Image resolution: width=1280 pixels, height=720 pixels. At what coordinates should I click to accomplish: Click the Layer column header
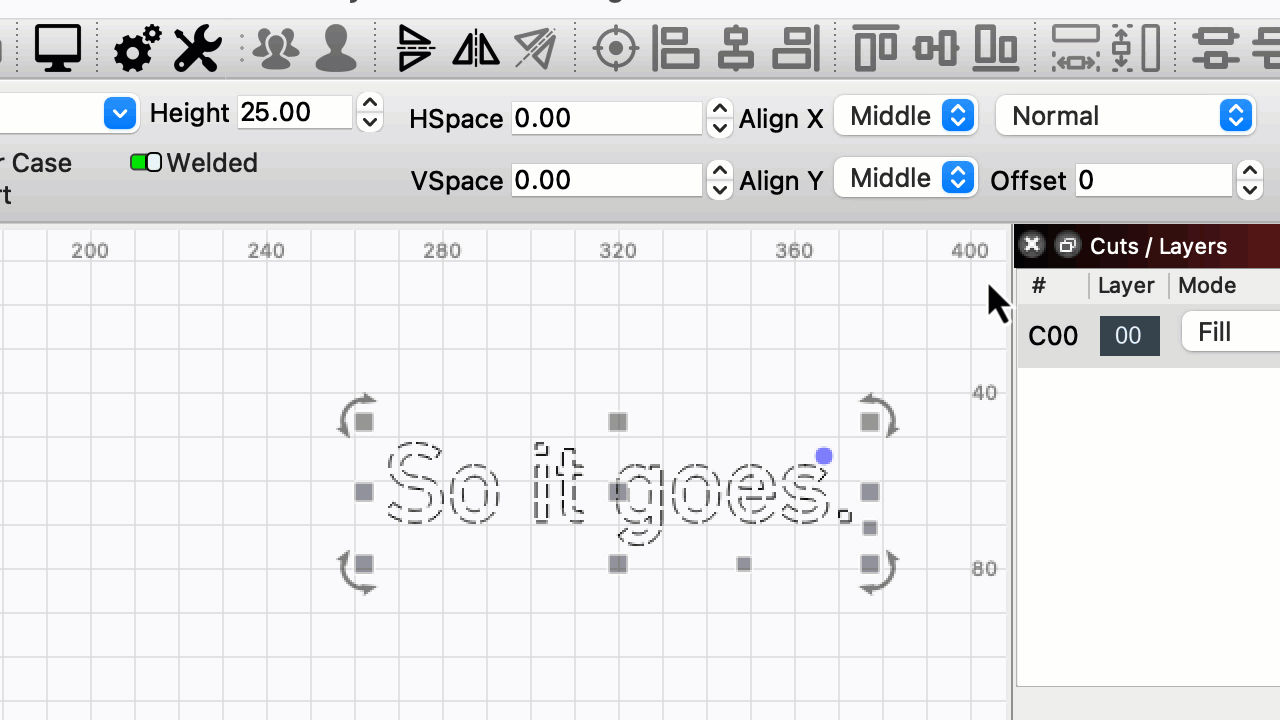point(1126,285)
